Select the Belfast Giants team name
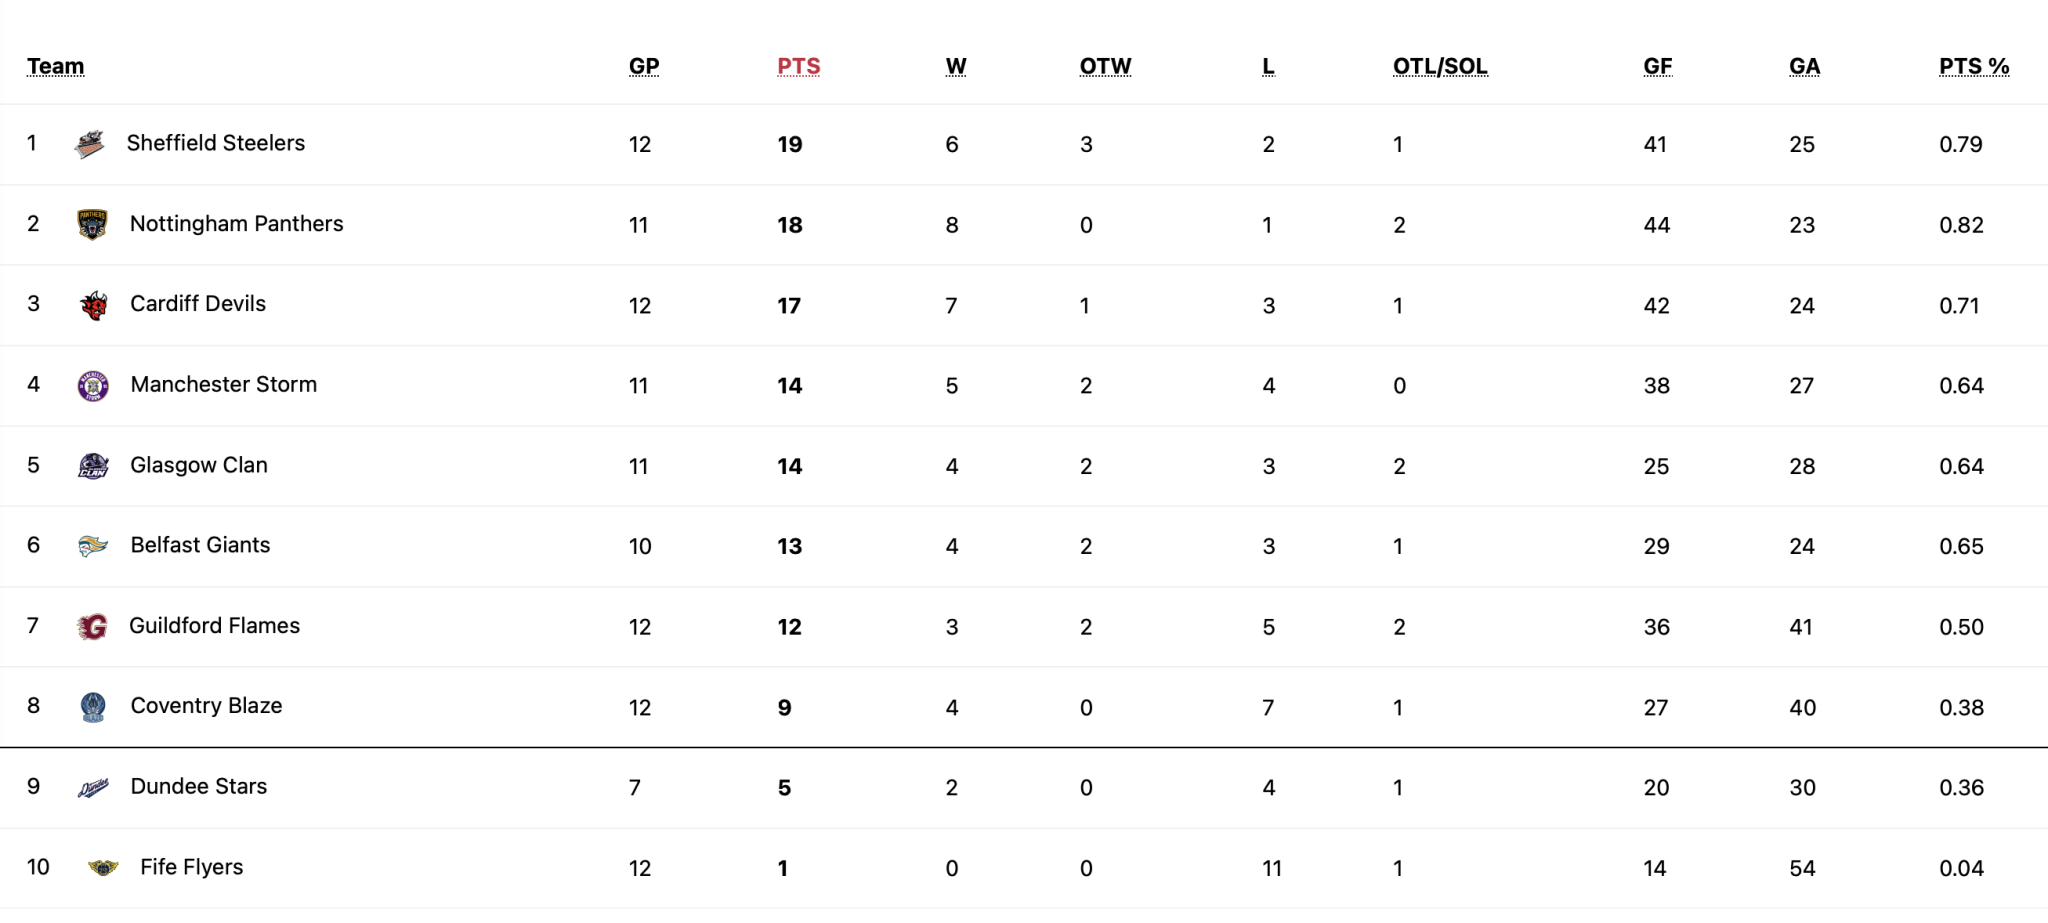This screenshot has height=923, width=2048. click(x=200, y=545)
